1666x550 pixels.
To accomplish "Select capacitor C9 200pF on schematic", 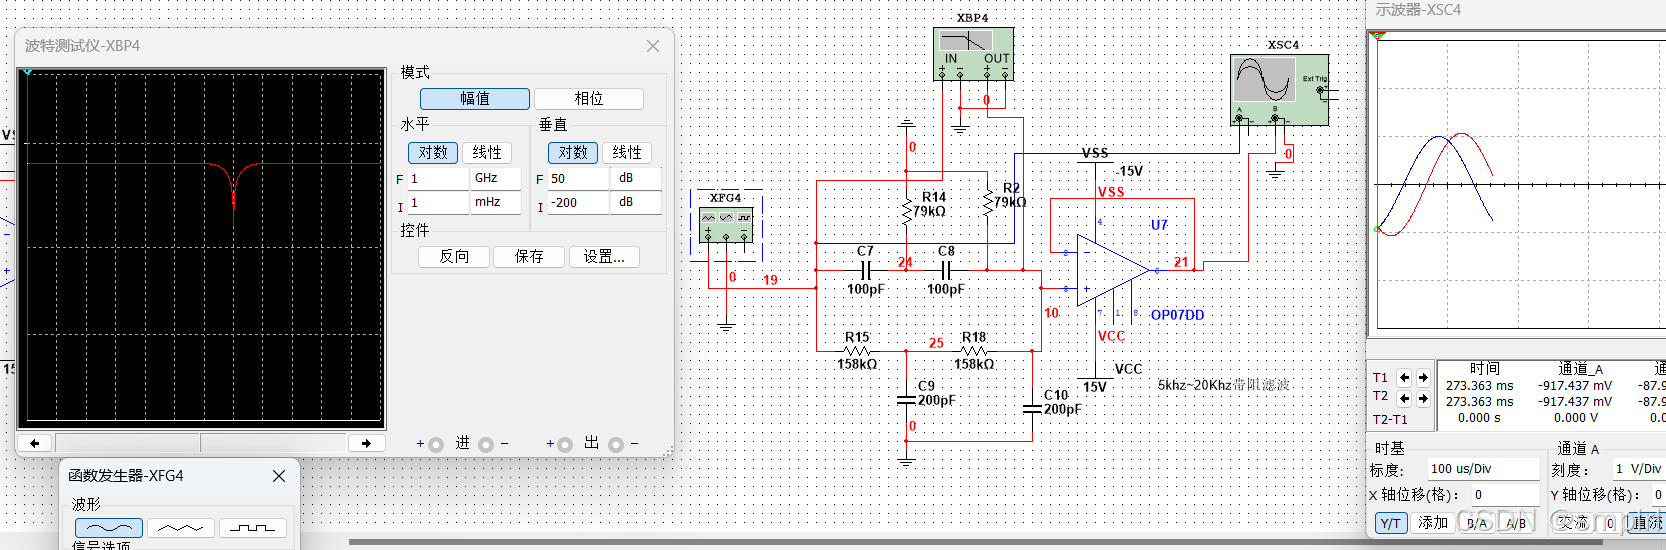I will coord(907,399).
